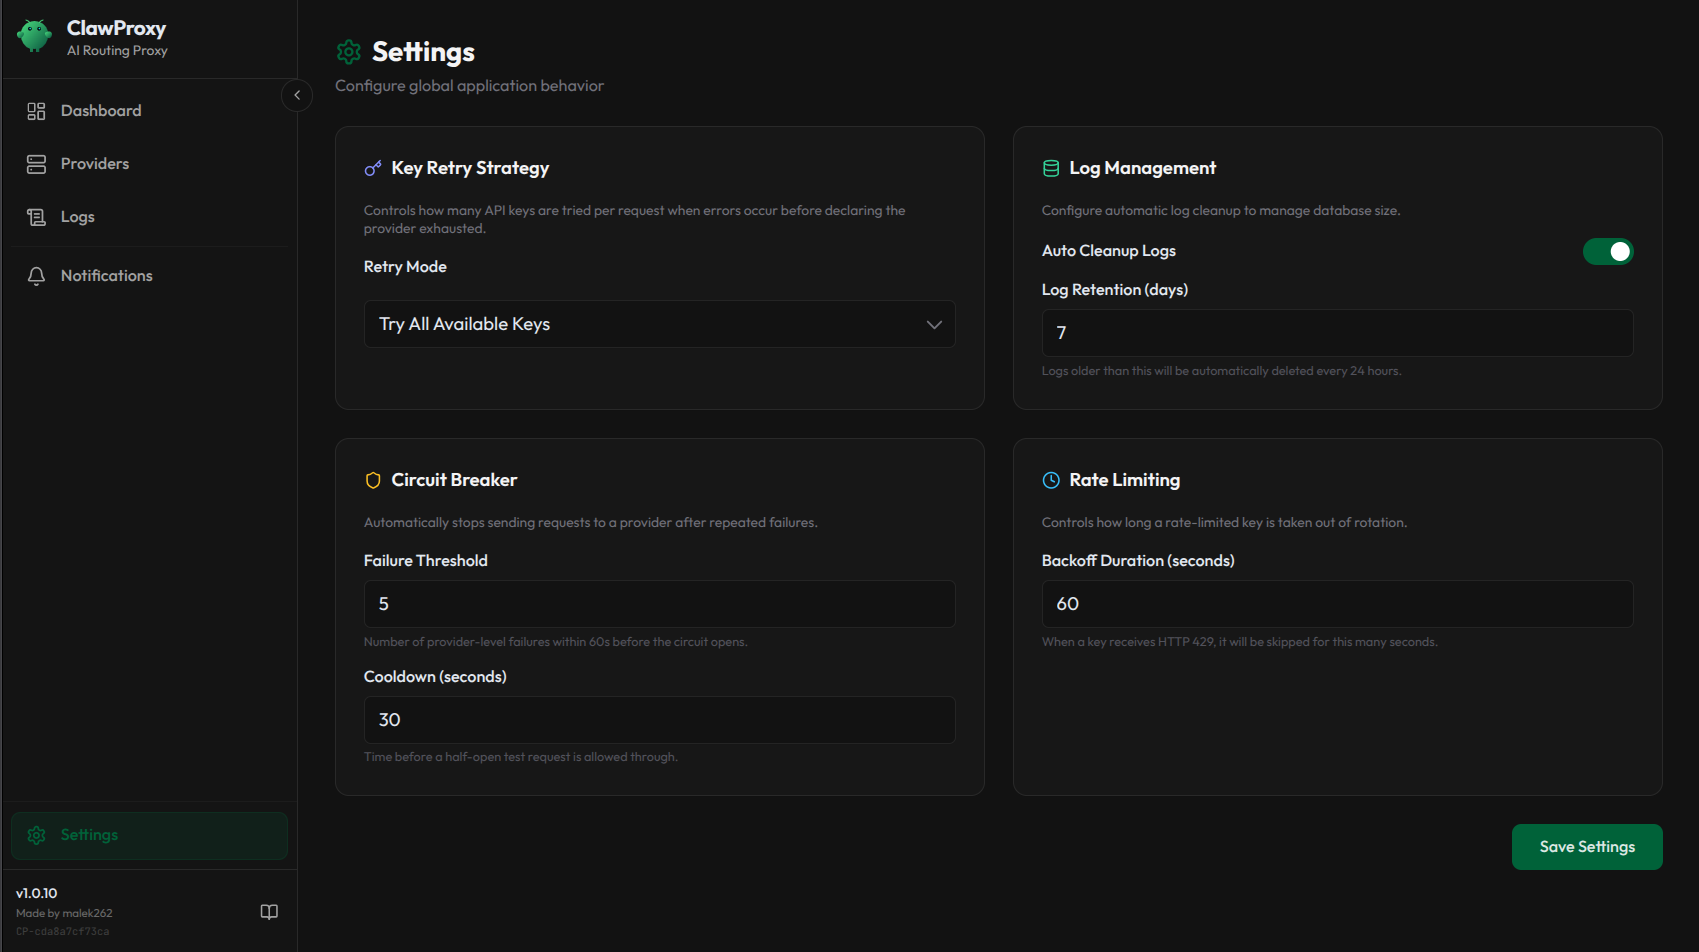Toggle the Auto Cleanup Logs switch
This screenshot has height=952, width=1699.
[x=1608, y=251]
